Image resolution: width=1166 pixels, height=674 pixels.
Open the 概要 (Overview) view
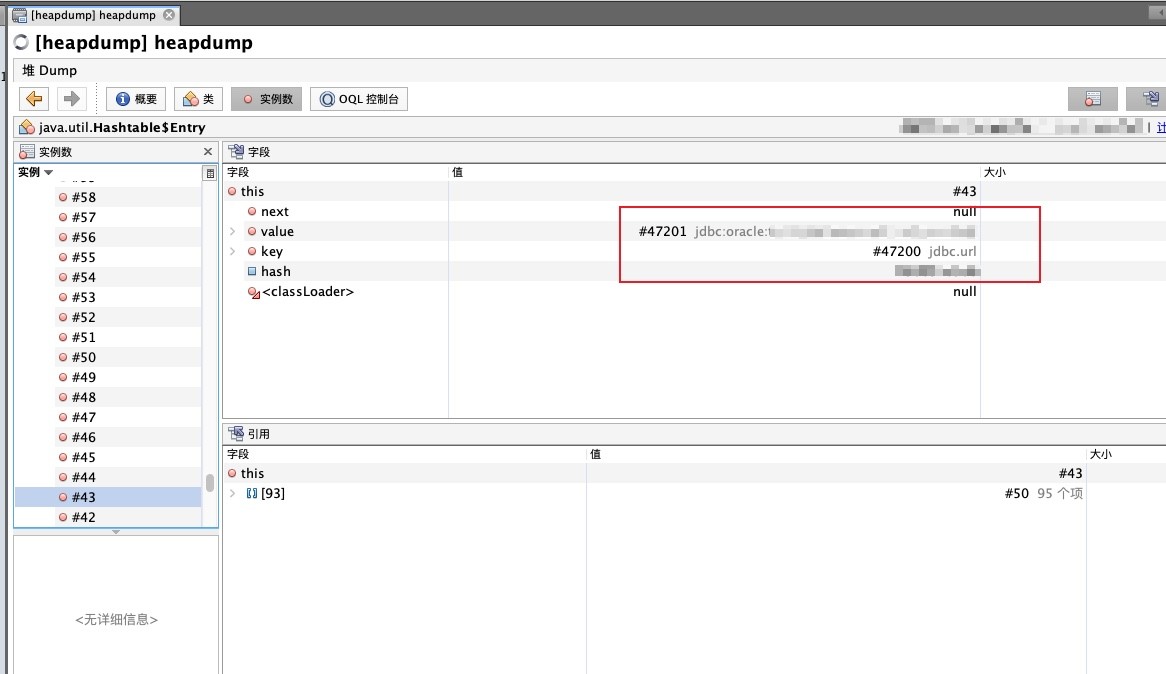134,98
